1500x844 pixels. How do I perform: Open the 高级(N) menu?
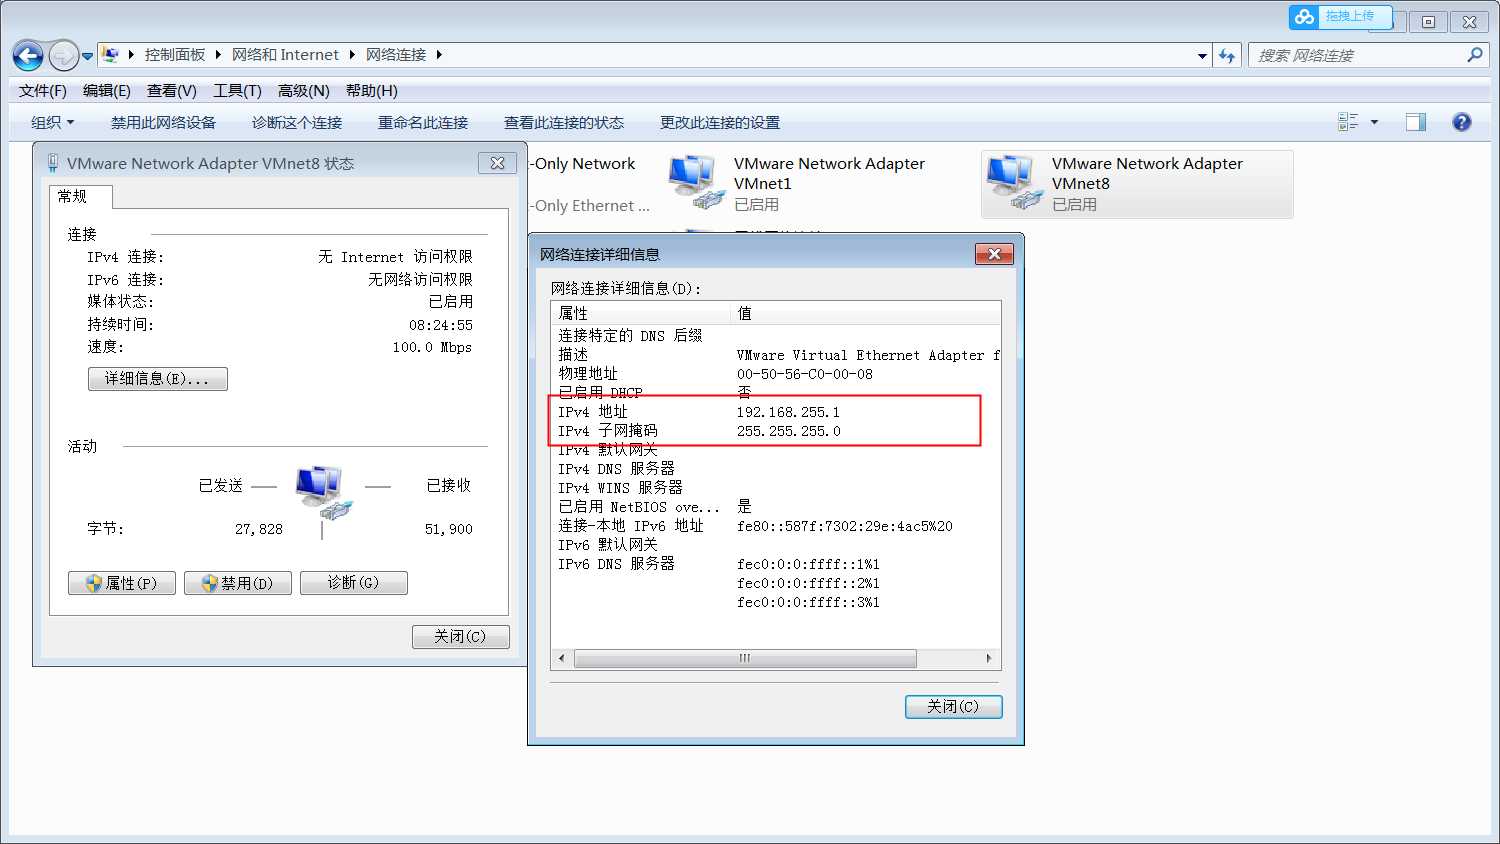tap(304, 91)
